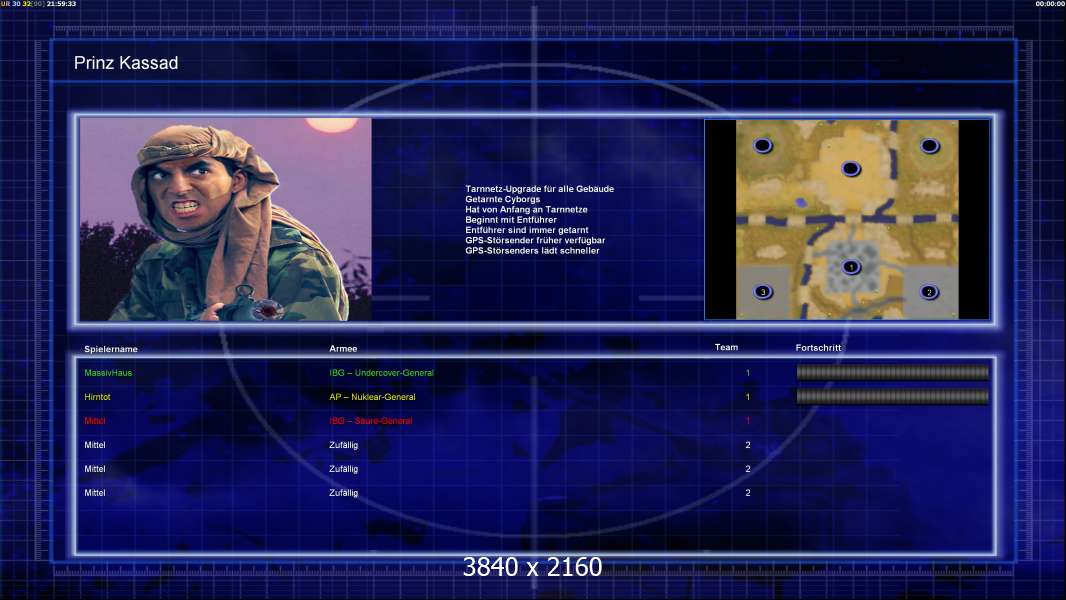Select player name 'MassivHaus'
Image resolution: width=1066 pixels, height=600 pixels.
click(x=108, y=373)
